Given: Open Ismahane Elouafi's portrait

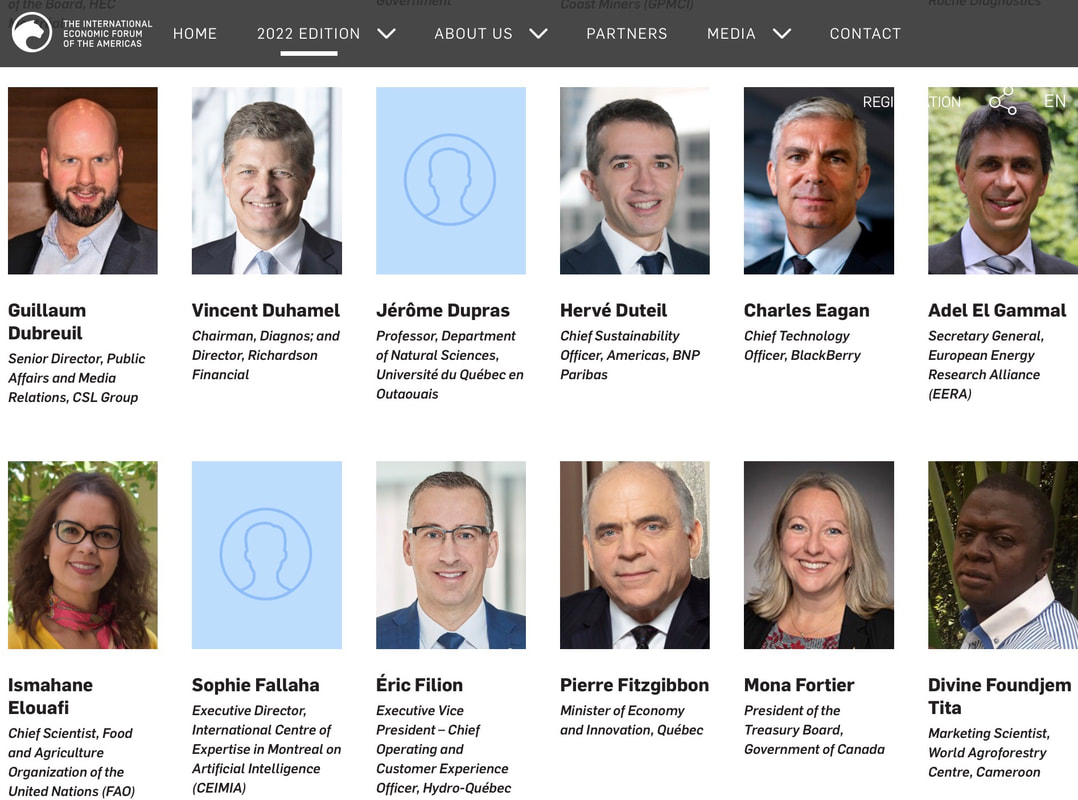Looking at the screenshot, I should tap(83, 554).
